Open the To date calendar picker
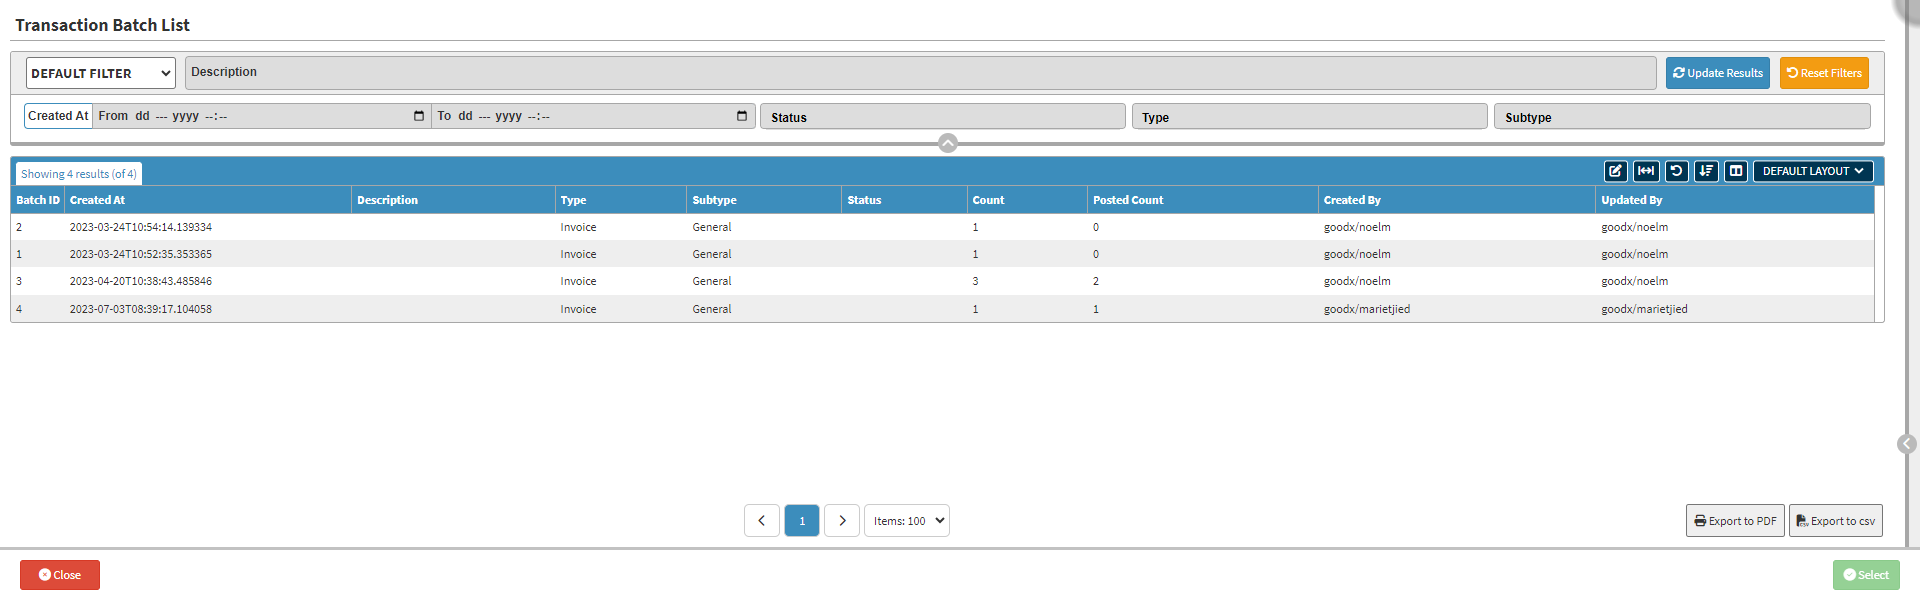 (x=742, y=116)
